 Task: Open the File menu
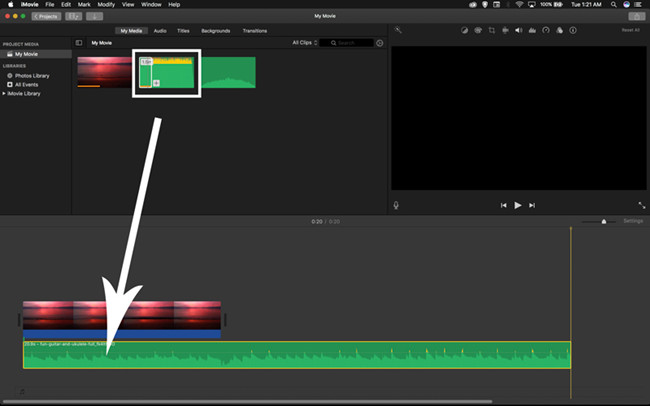[50, 5]
